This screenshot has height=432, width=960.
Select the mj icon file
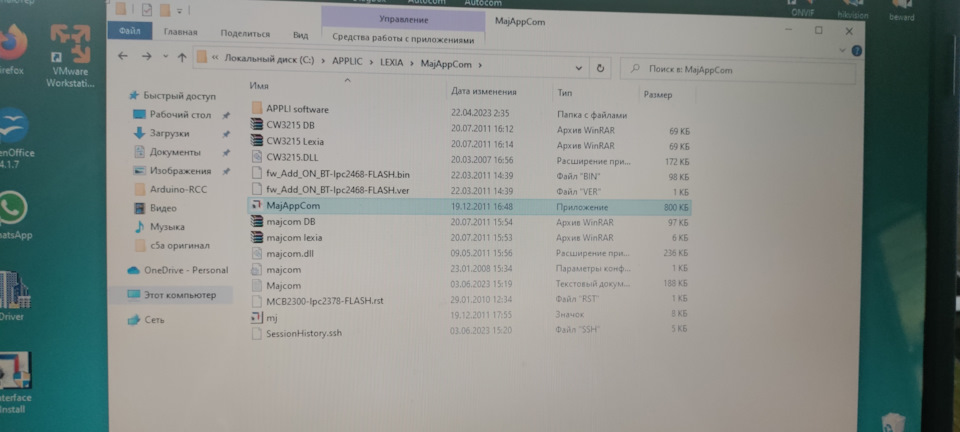coord(257,317)
